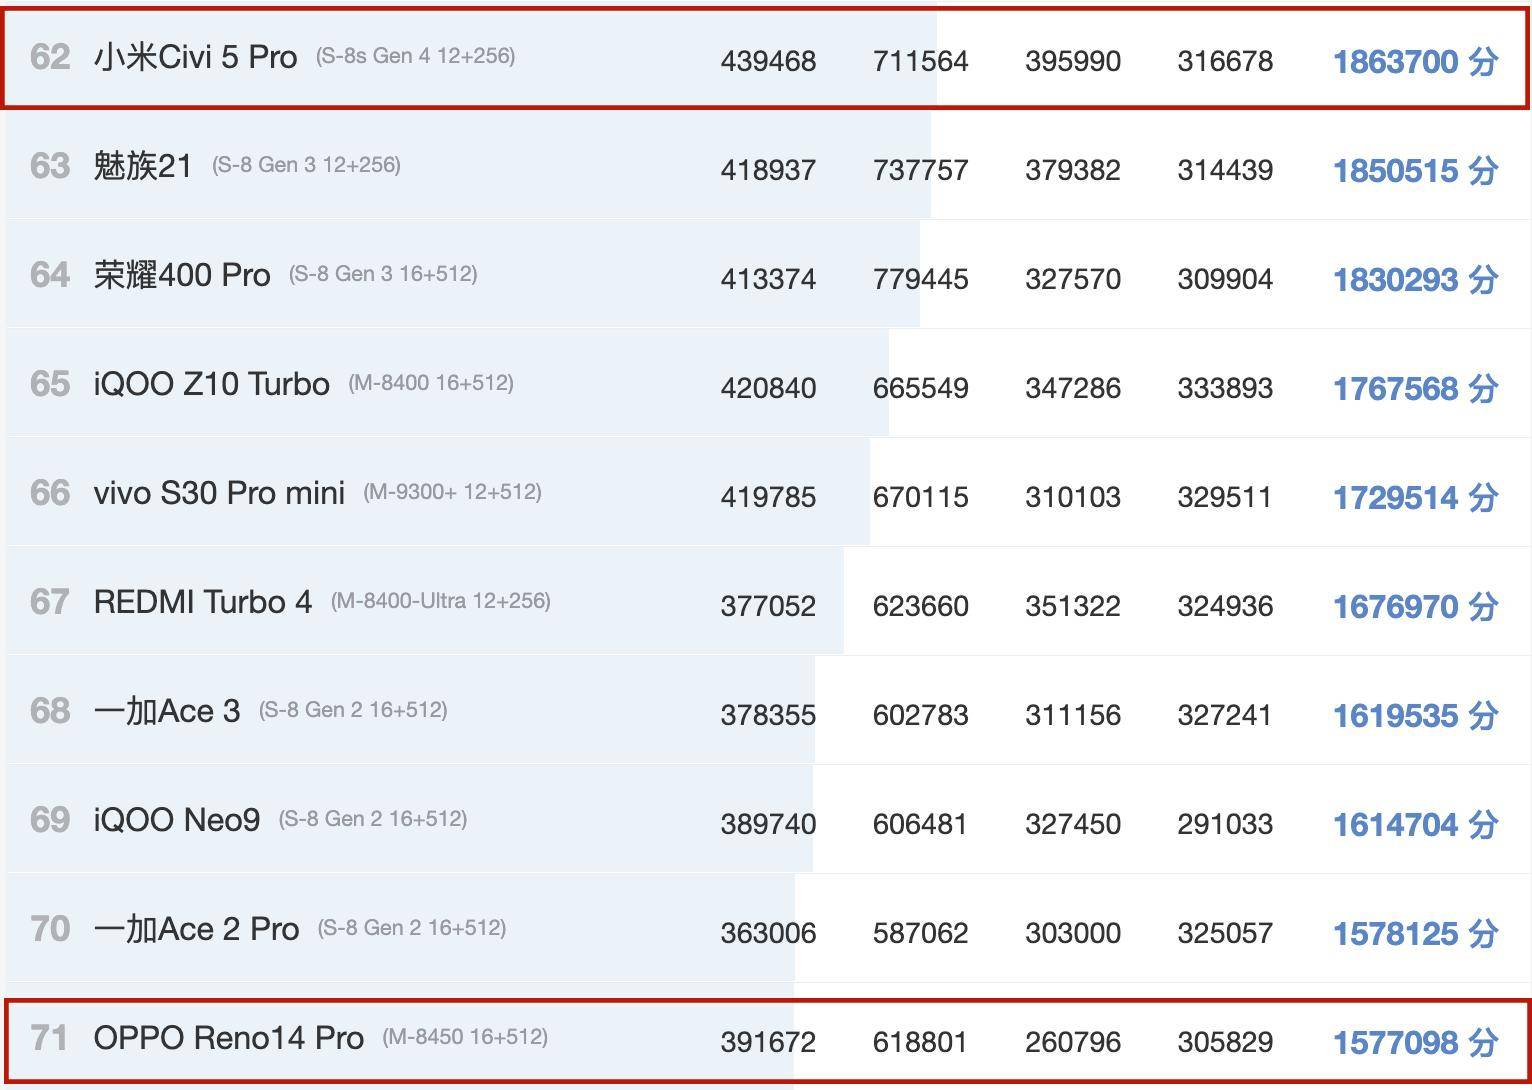1532x1090 pixels.
Task: Click iQOO Z10 Turbo device name
Action: point(211,384)
